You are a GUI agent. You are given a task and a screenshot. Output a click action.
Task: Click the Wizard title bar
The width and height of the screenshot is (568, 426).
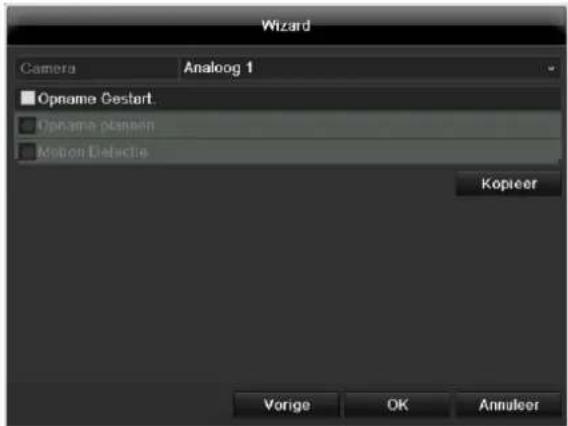click(285, 26)
